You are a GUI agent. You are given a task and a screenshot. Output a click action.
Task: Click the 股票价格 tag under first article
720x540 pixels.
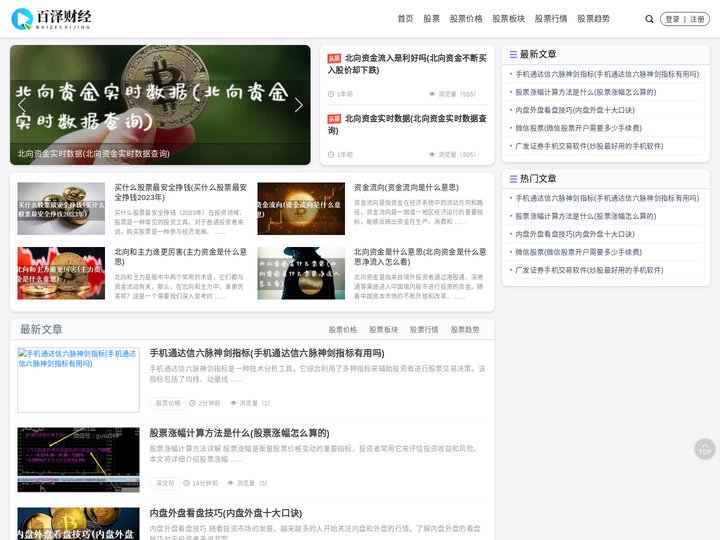click(168, 403)
